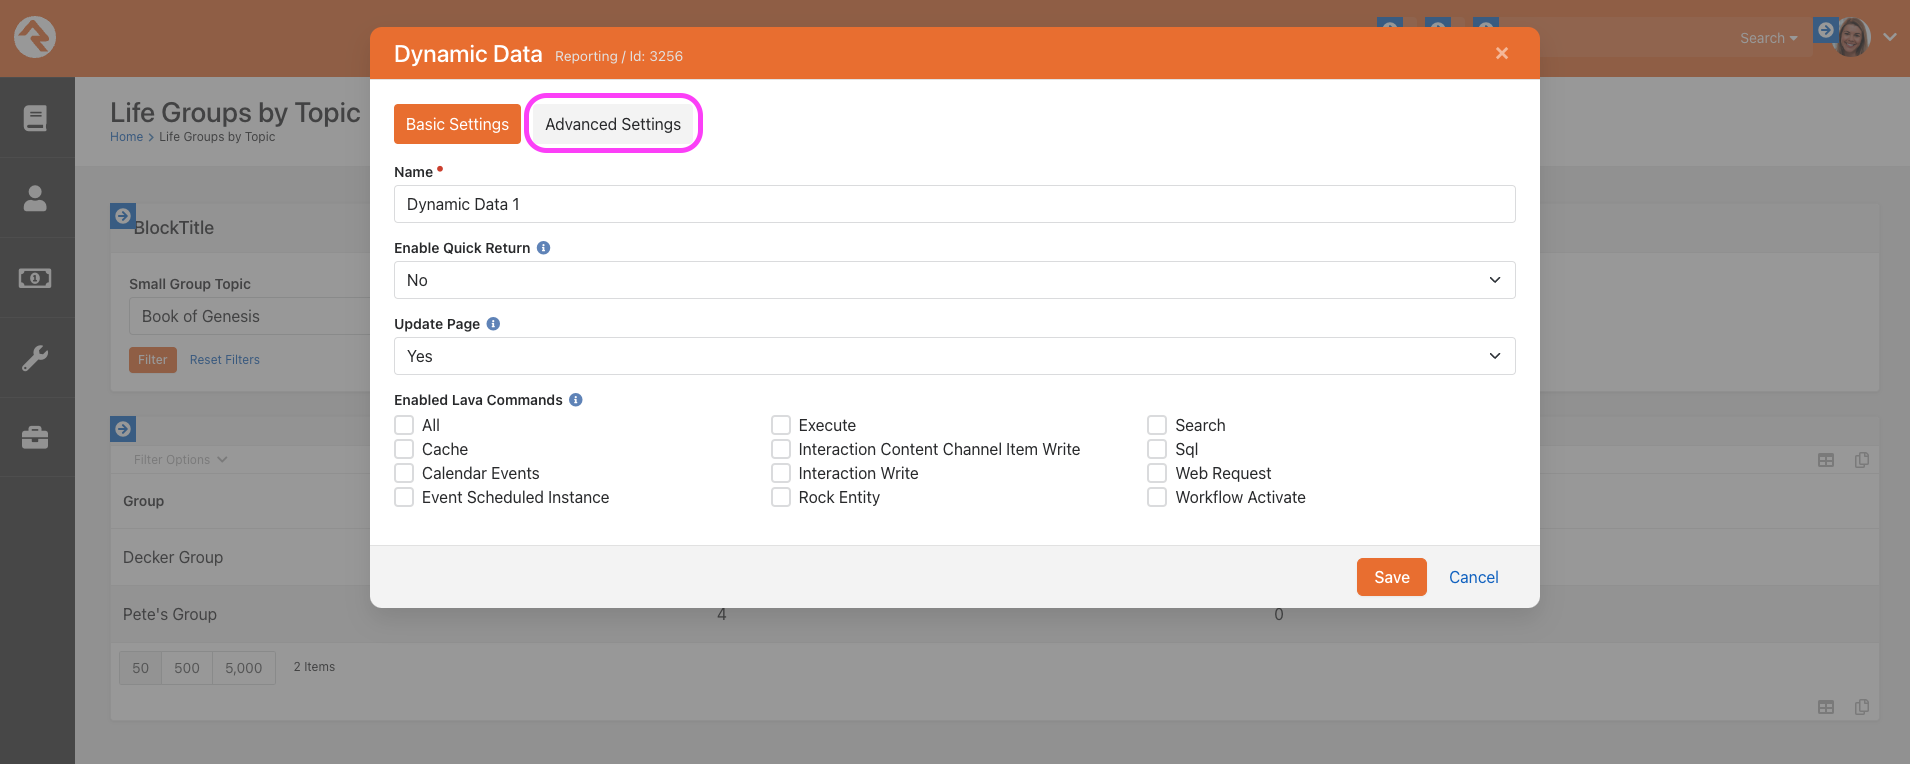1910x764 pixels.
Task: Click the BlockTitle block arrow icon
Action: pos(123,216)
